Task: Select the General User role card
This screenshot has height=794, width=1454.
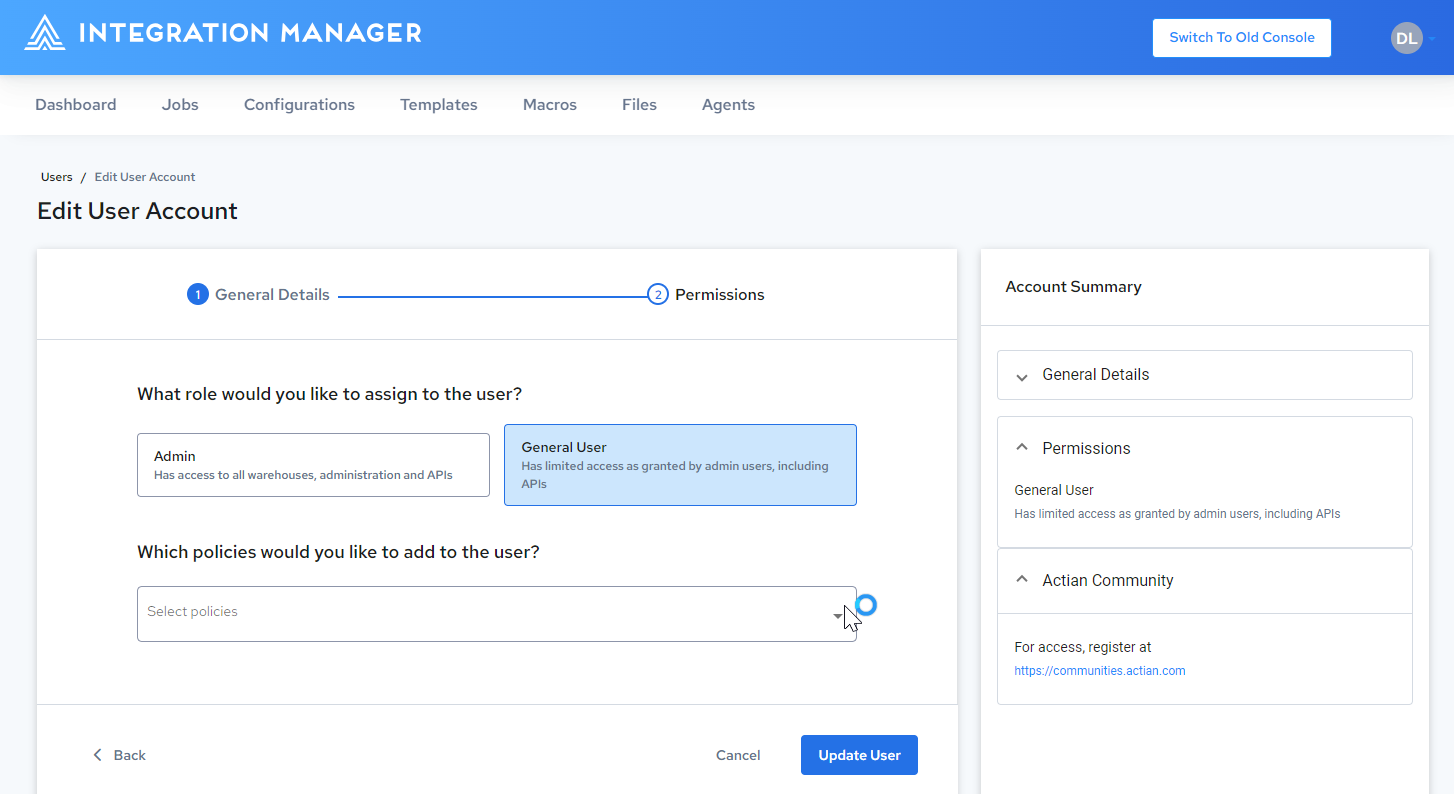Action: pyautogui.click(x=680, y=465)
